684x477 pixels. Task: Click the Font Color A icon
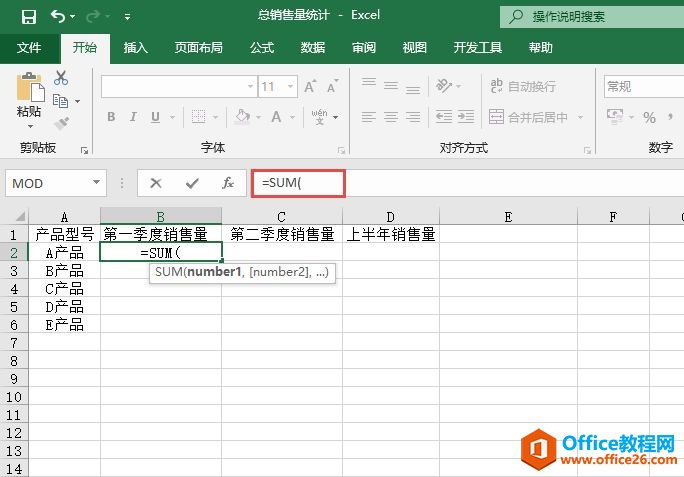pyautogui.click(x=276, y=117)
